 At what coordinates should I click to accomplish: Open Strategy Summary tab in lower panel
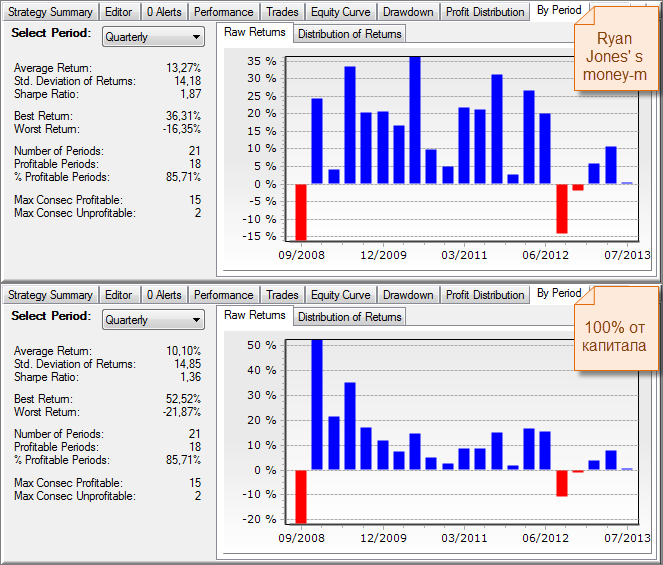pyautogui.click(x=50, y=295)
